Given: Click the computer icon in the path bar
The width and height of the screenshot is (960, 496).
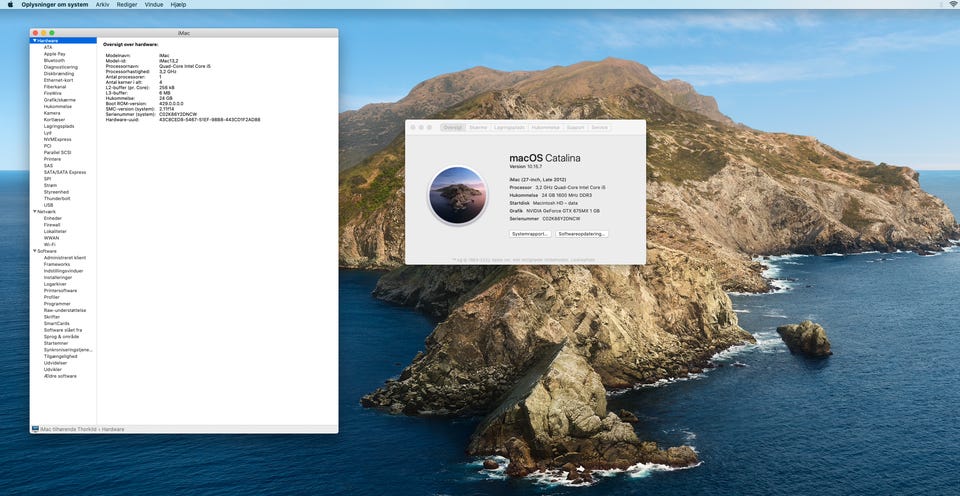Looking at the screenshot, I should pyautogui.click(x=35, y=429).
